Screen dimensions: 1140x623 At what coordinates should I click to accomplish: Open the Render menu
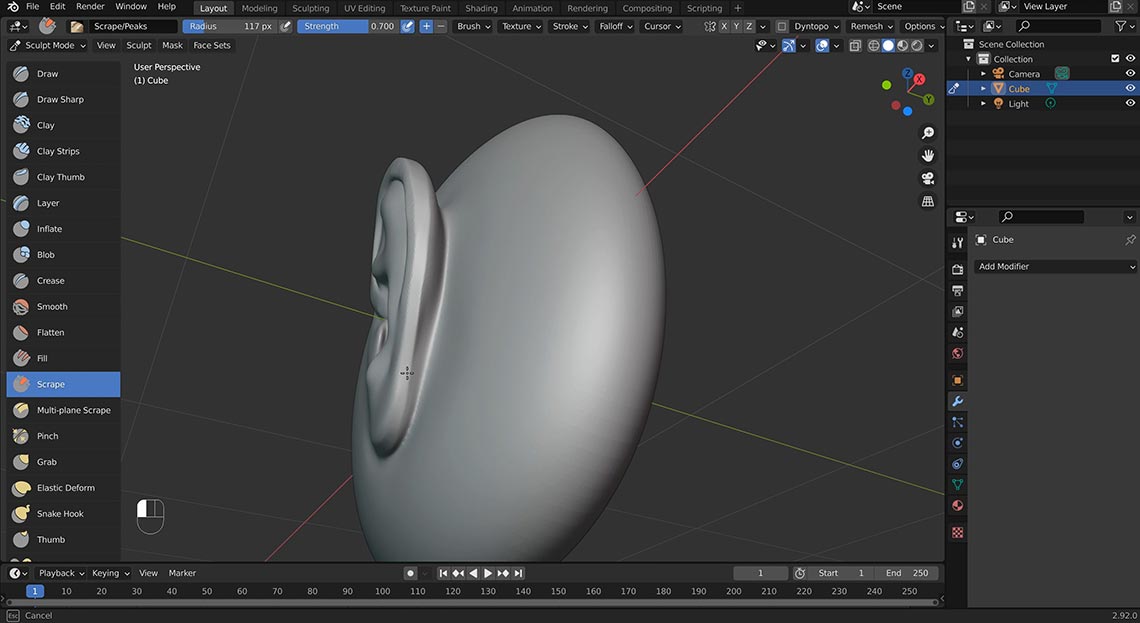90,7
